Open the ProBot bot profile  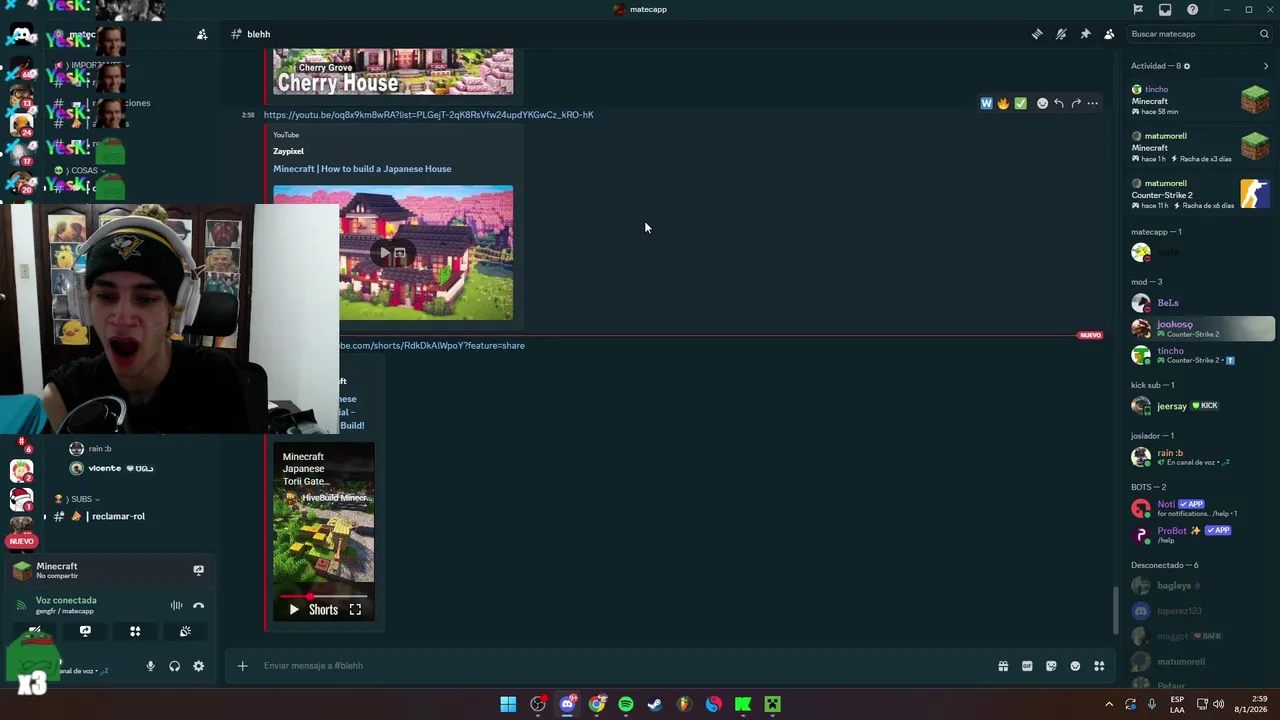[1200, 534]
